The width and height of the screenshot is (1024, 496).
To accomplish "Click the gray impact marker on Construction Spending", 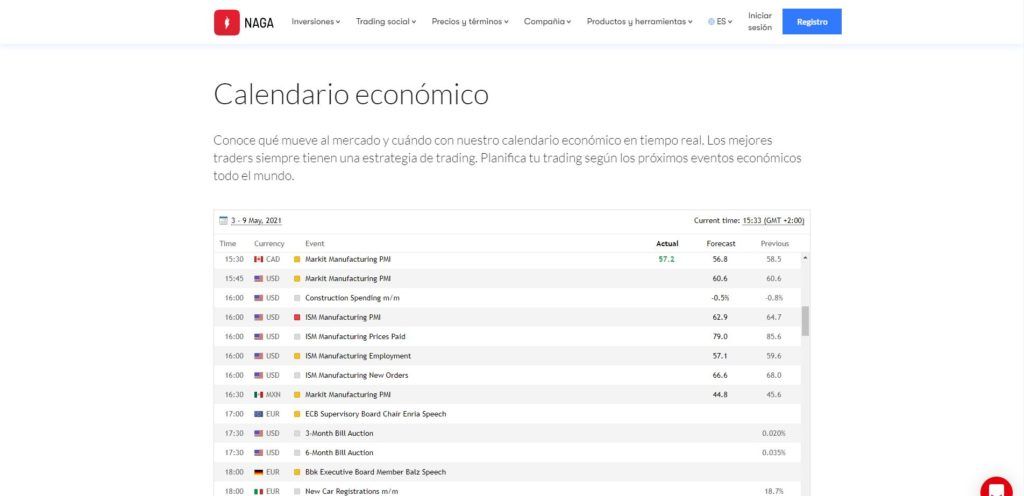I will click(x=297, y=298).
